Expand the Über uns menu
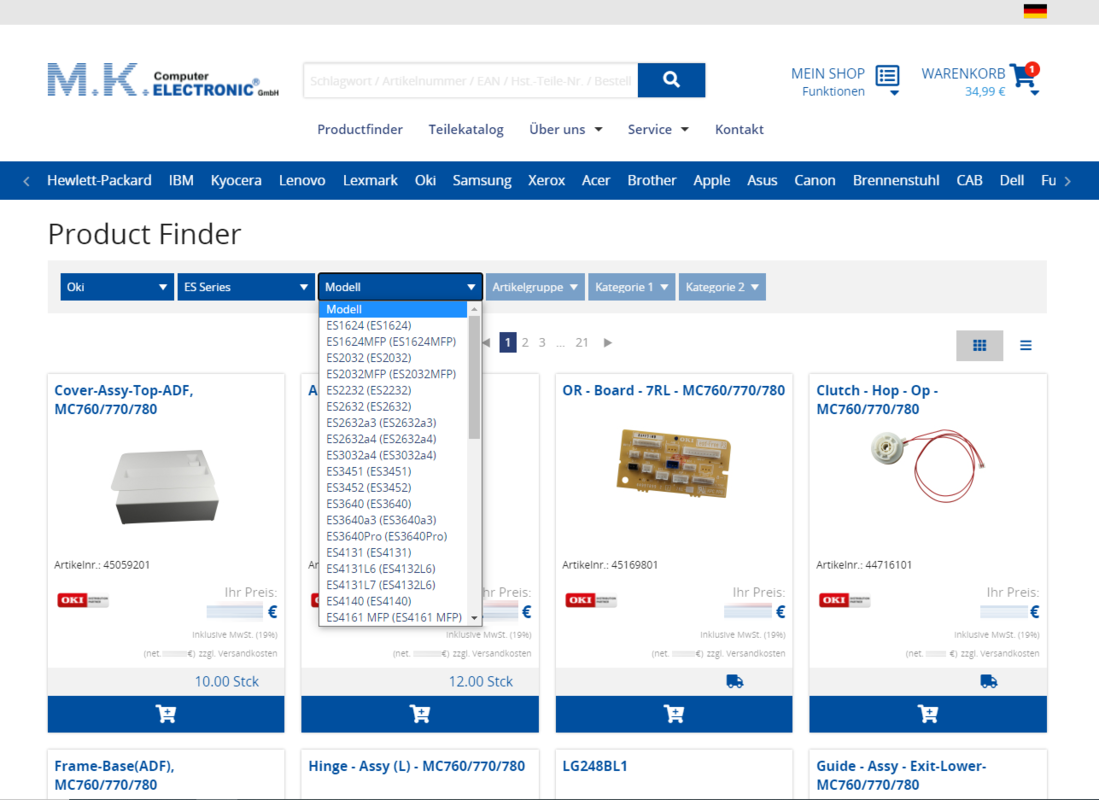Image resolution: width=1099 pixels, height=800 pixels. coord(566,129)
